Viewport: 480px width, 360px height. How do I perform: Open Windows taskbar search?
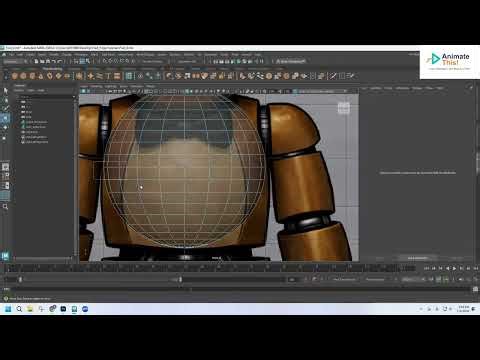pos(19,309)
